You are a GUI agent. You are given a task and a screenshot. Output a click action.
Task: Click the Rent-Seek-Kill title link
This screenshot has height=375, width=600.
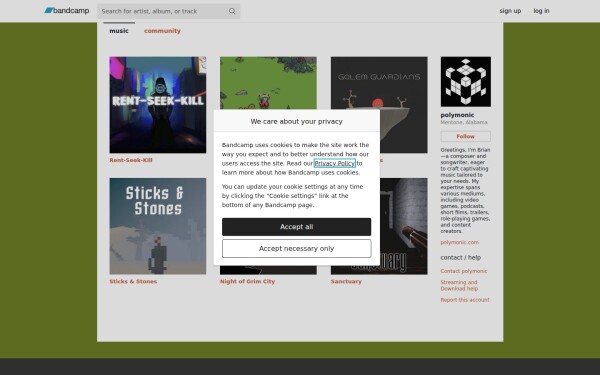[x=131, y=160]
